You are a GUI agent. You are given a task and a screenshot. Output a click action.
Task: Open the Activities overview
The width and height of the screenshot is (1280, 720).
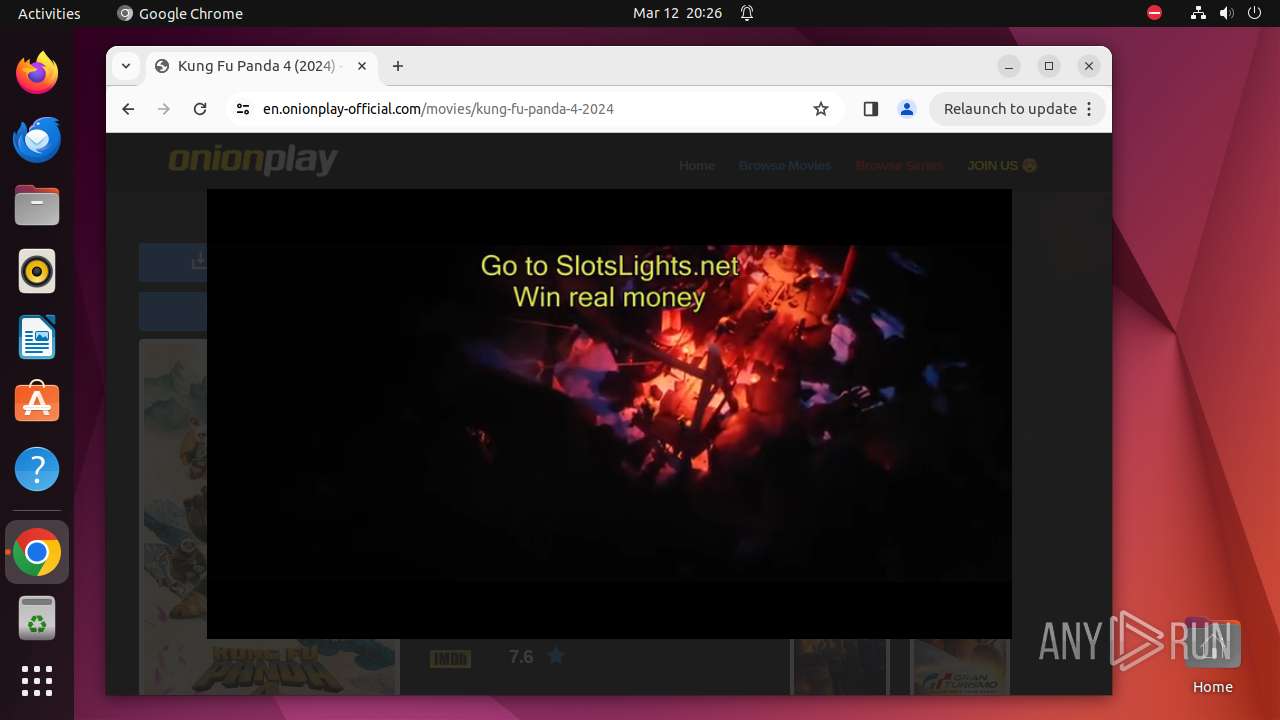tap(49, 13)
